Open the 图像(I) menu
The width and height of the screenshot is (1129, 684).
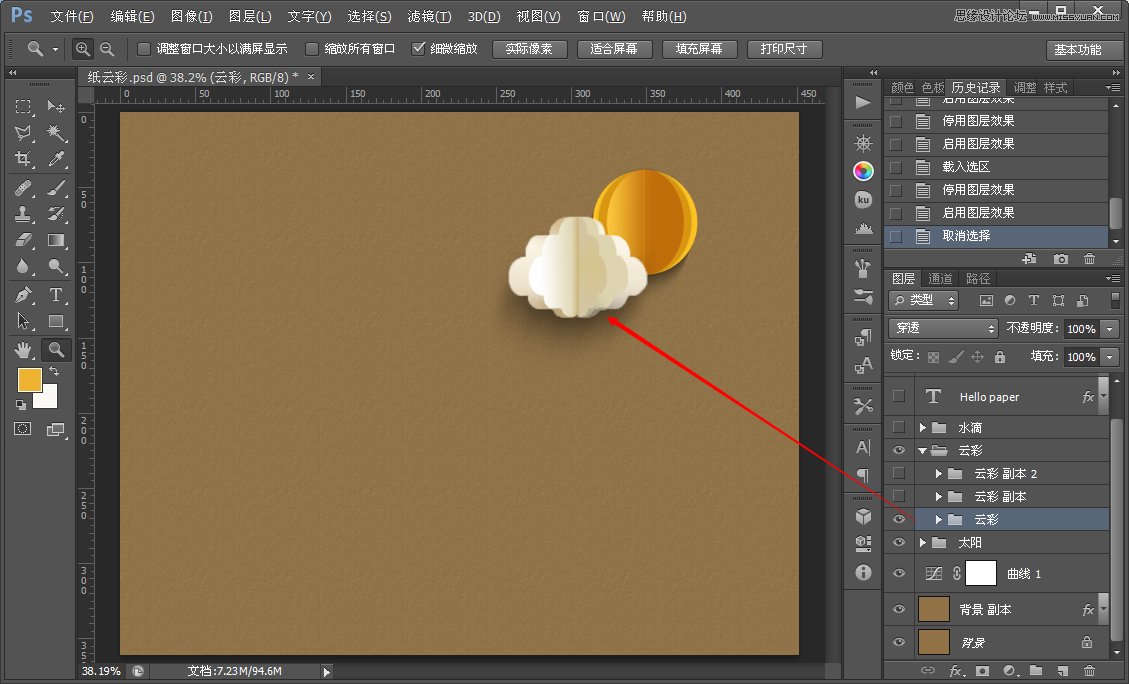click(x=192, y=17)
